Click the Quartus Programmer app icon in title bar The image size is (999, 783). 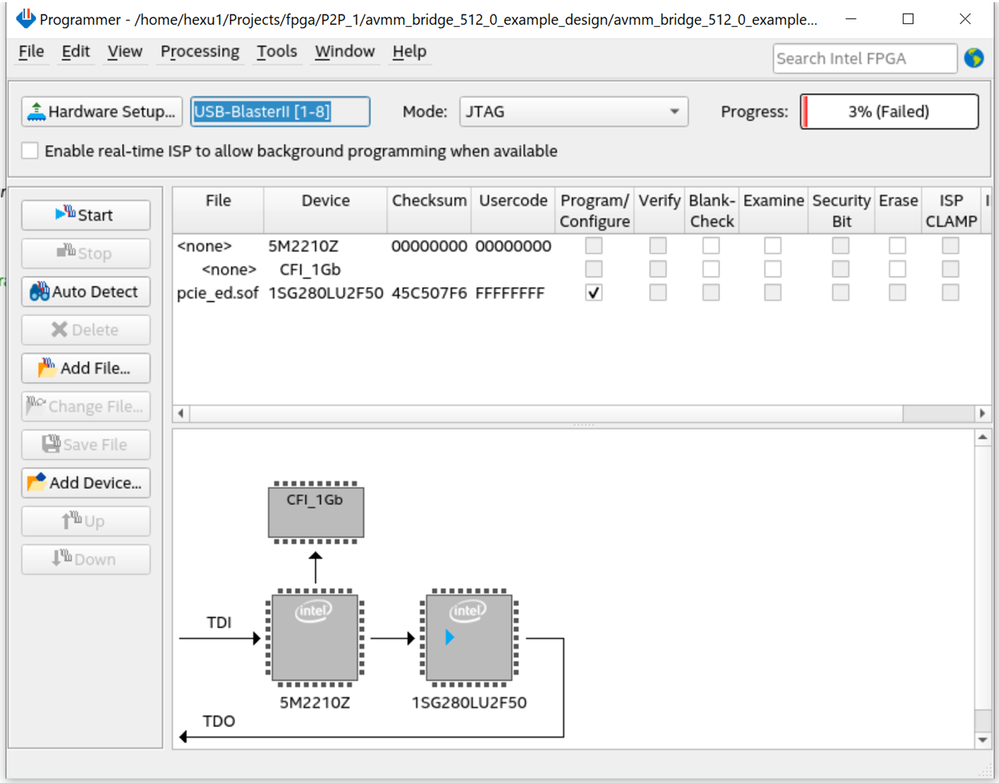[25, 18]
